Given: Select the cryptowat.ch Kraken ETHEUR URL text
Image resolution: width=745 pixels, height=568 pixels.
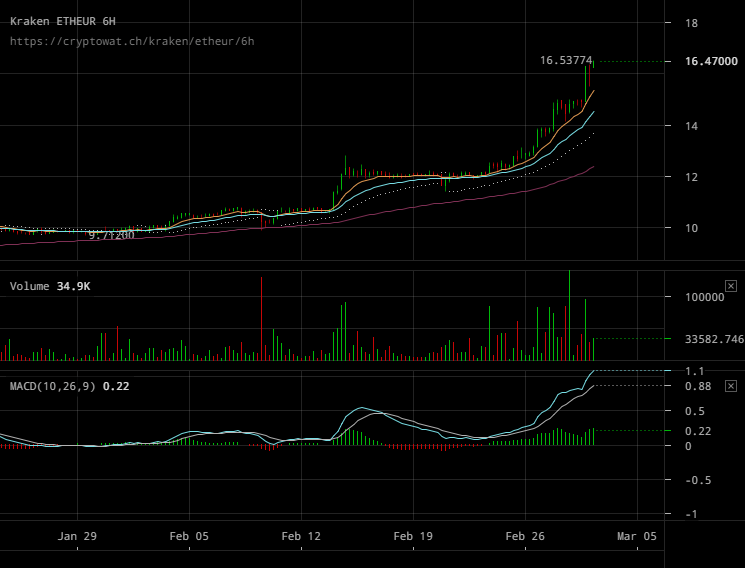Looking at the screenshot, I should [x=132, y=41].
